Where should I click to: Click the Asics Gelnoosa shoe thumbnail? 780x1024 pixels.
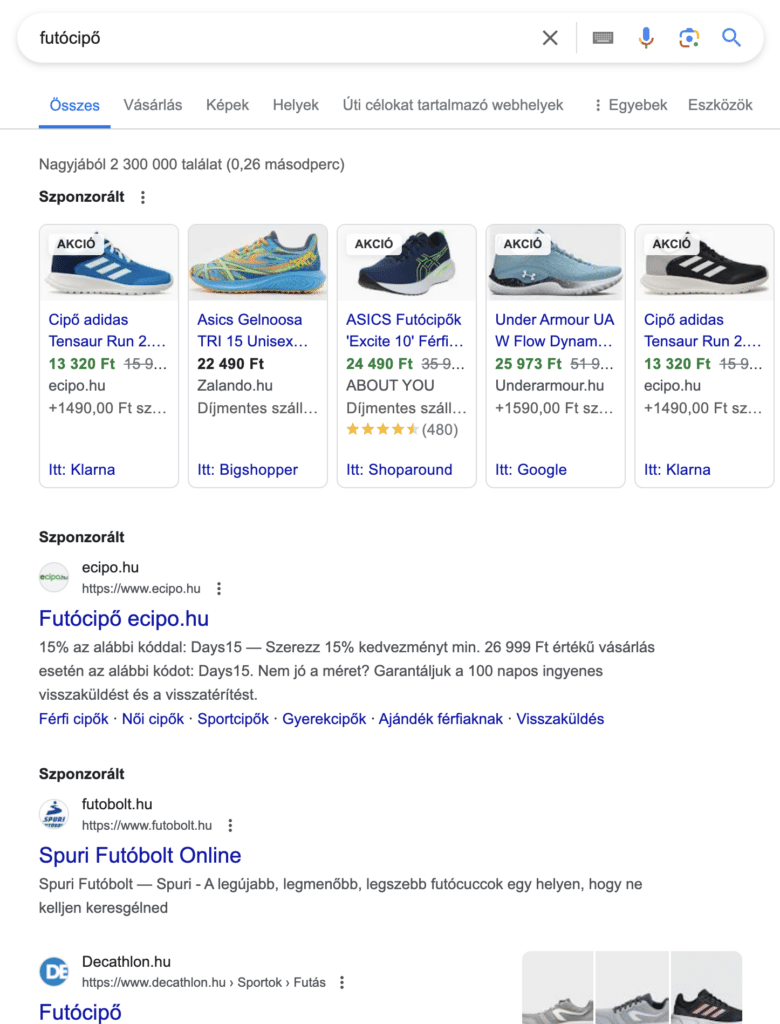tap(258, 263)
